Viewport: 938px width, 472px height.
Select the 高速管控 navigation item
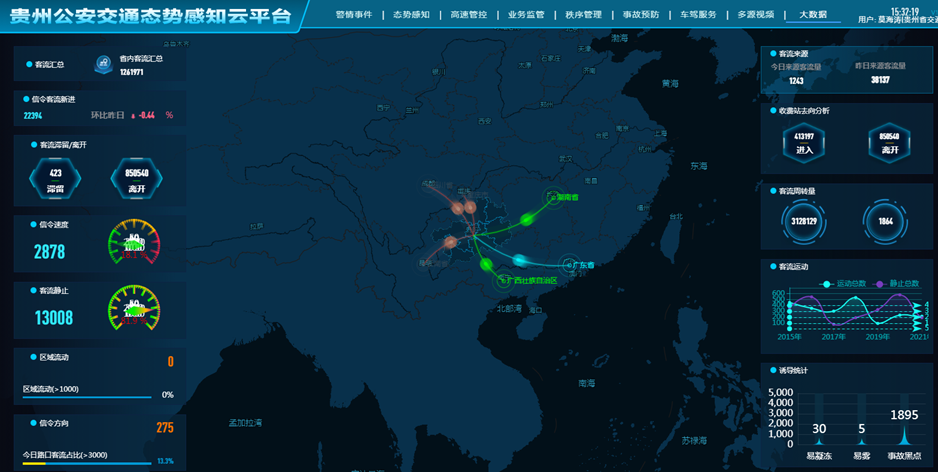click(x=468, y=15)
